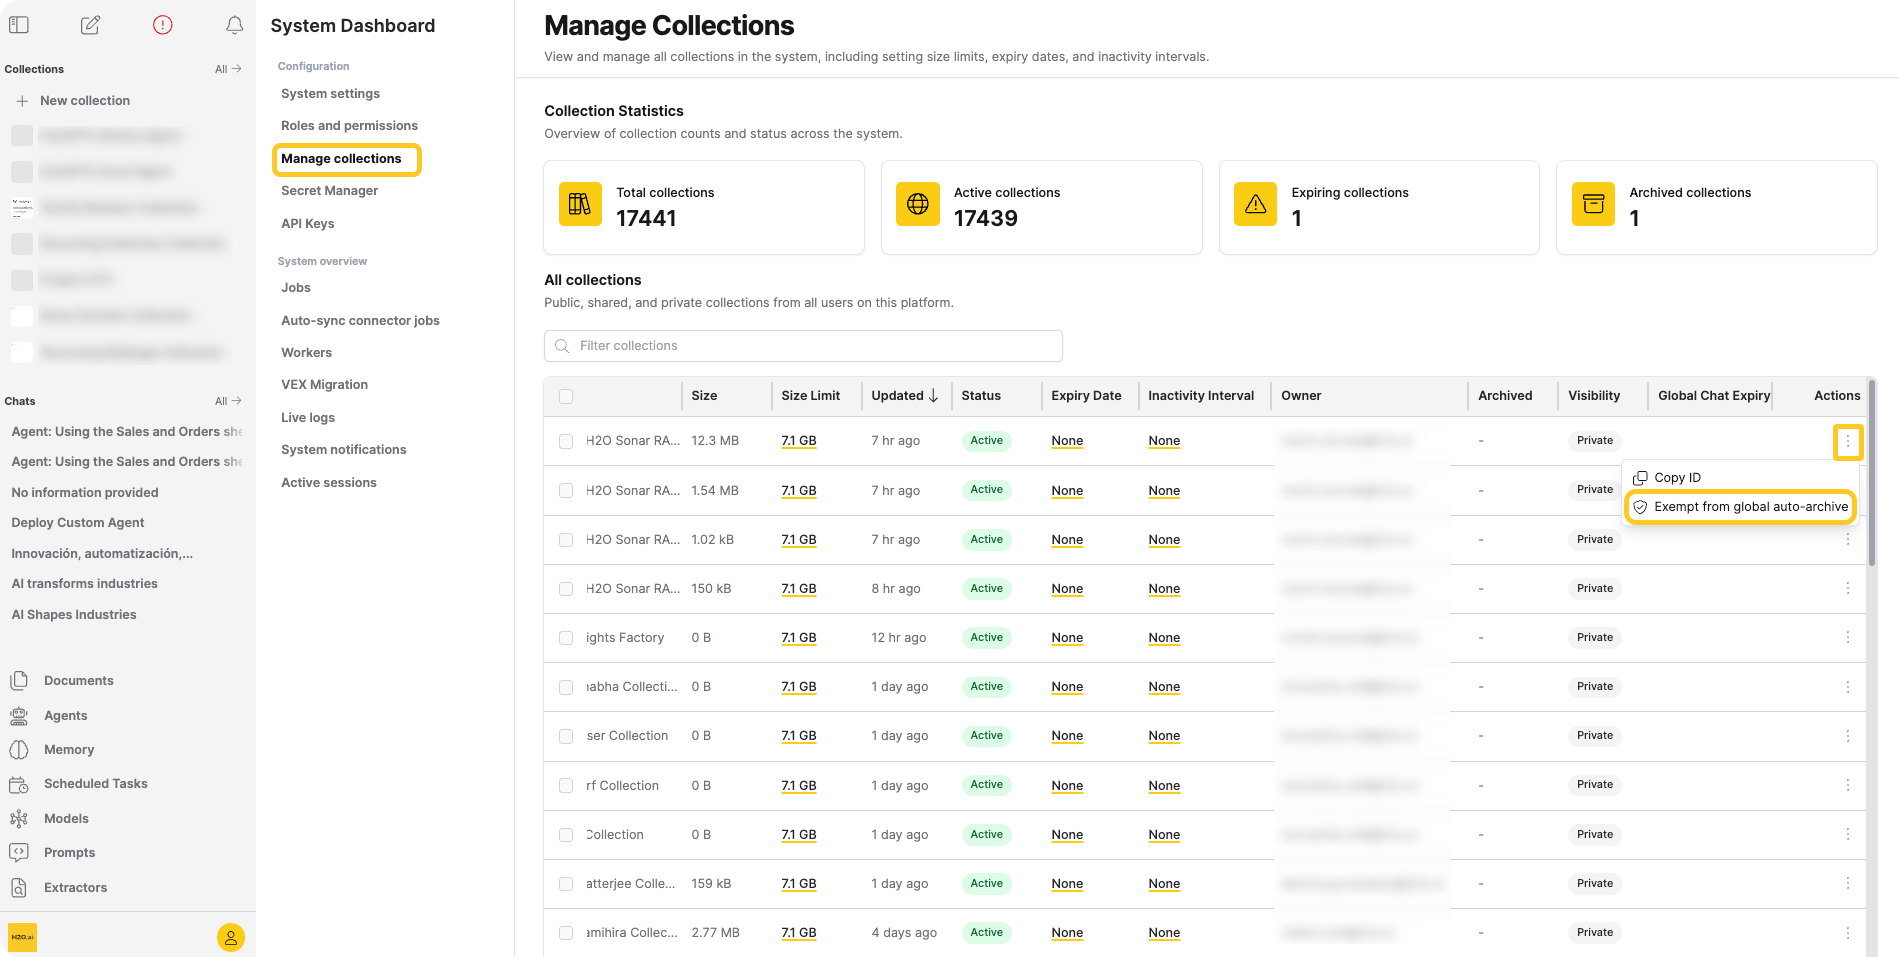Screen dimensions: 1899x957
Task: Focus the Filter collections input
Action: click(x=803, y=346)
